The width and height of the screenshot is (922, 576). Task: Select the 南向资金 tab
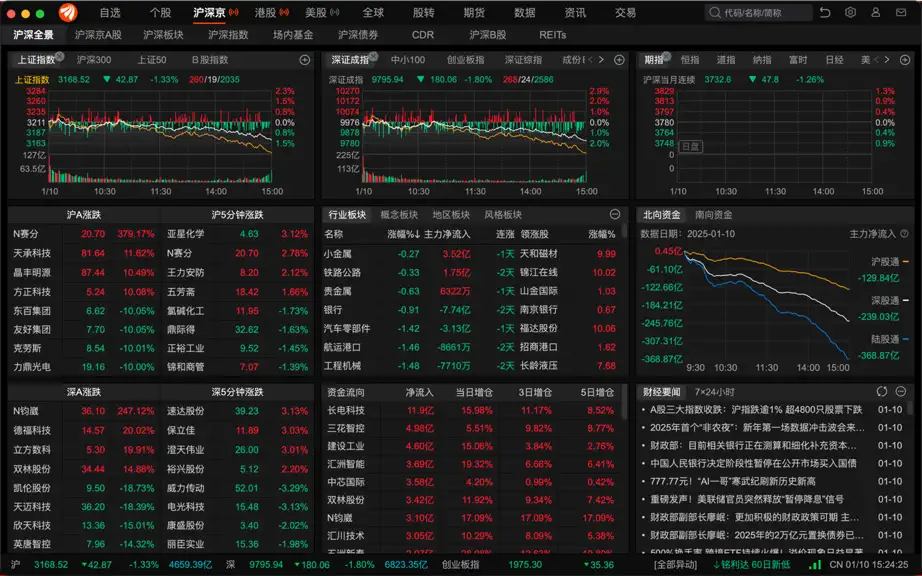(713, 215)
